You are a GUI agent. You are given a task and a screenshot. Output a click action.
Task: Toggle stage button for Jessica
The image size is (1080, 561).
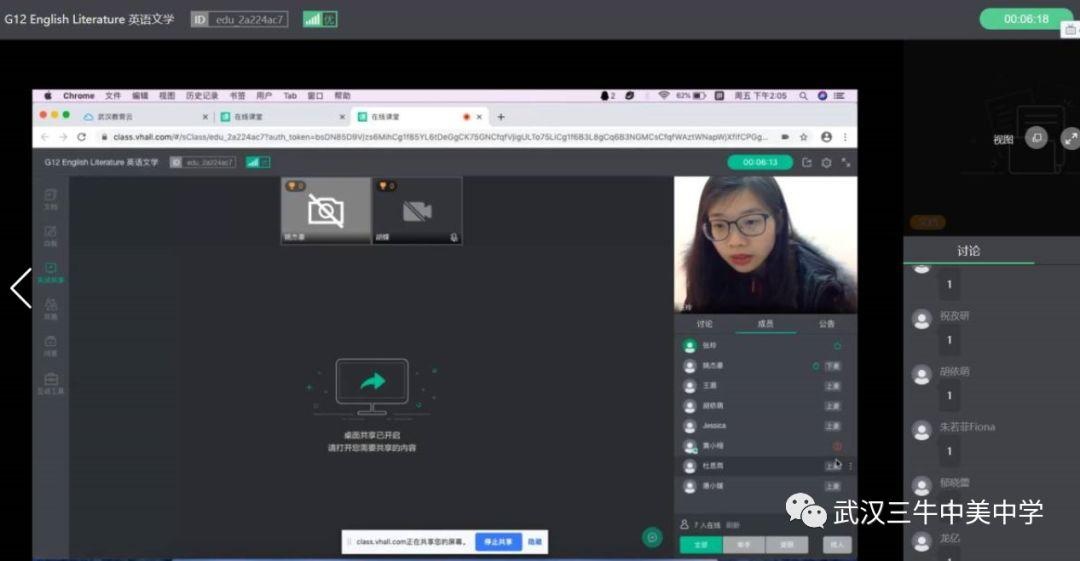point(833,426)
